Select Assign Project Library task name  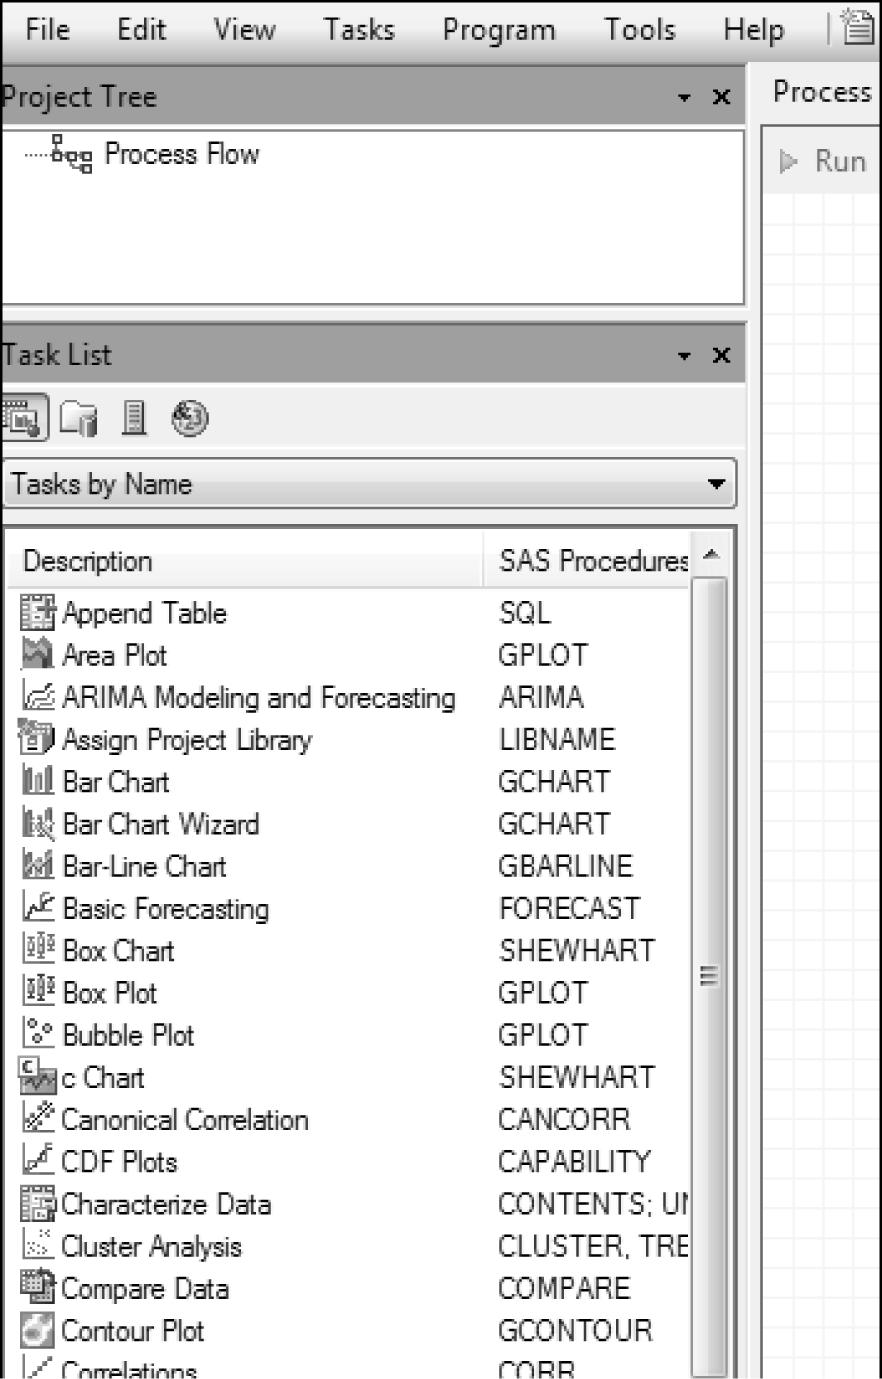click(x=187, y=740)
